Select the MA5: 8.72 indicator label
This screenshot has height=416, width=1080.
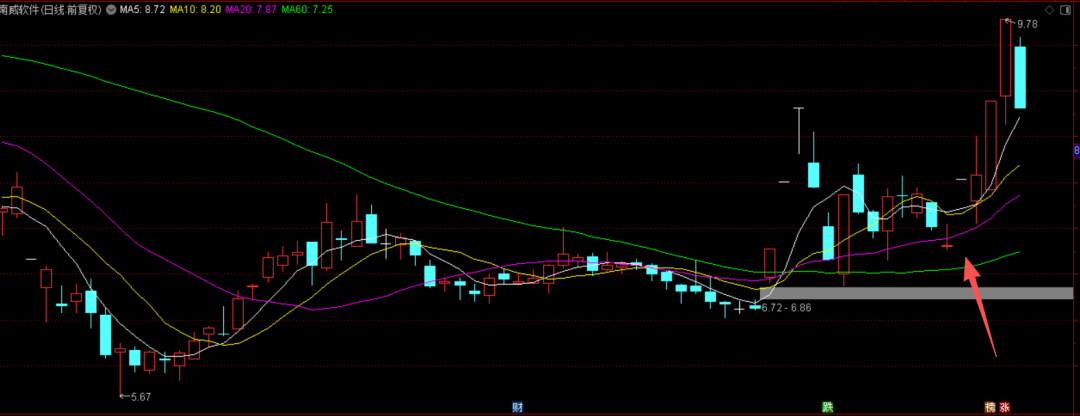click(141, 10)
